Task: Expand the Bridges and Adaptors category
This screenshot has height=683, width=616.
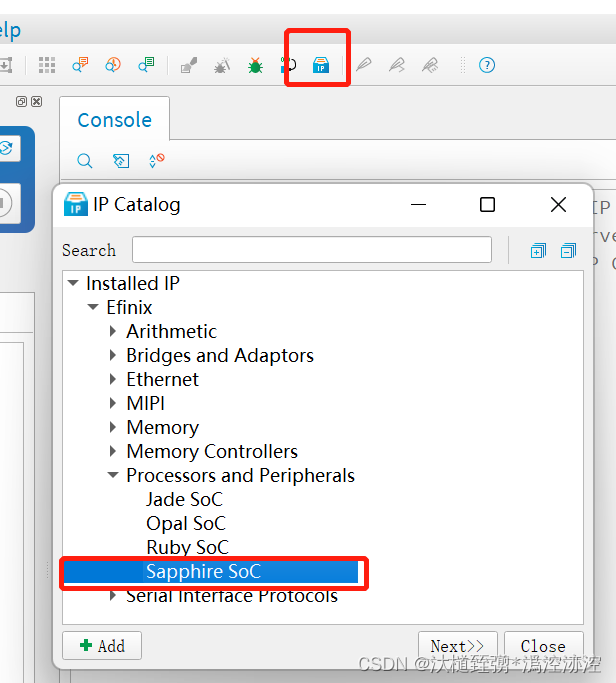Action: tap(113, 355)
